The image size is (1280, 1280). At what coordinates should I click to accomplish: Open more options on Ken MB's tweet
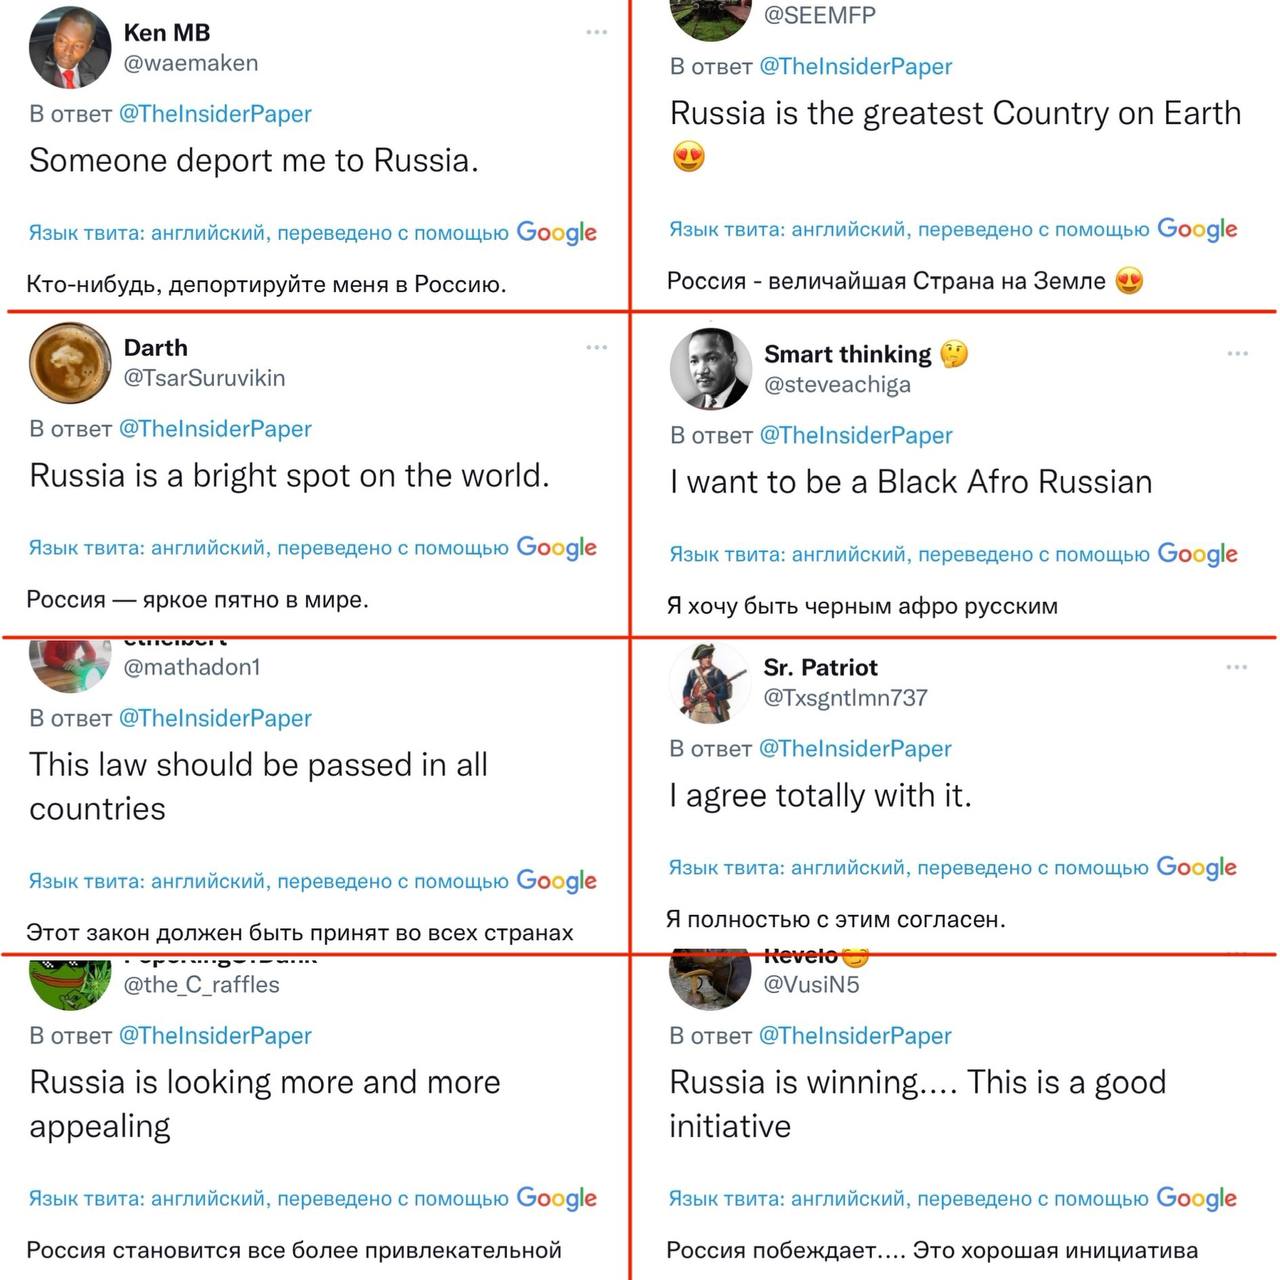[x=597, y=32]
